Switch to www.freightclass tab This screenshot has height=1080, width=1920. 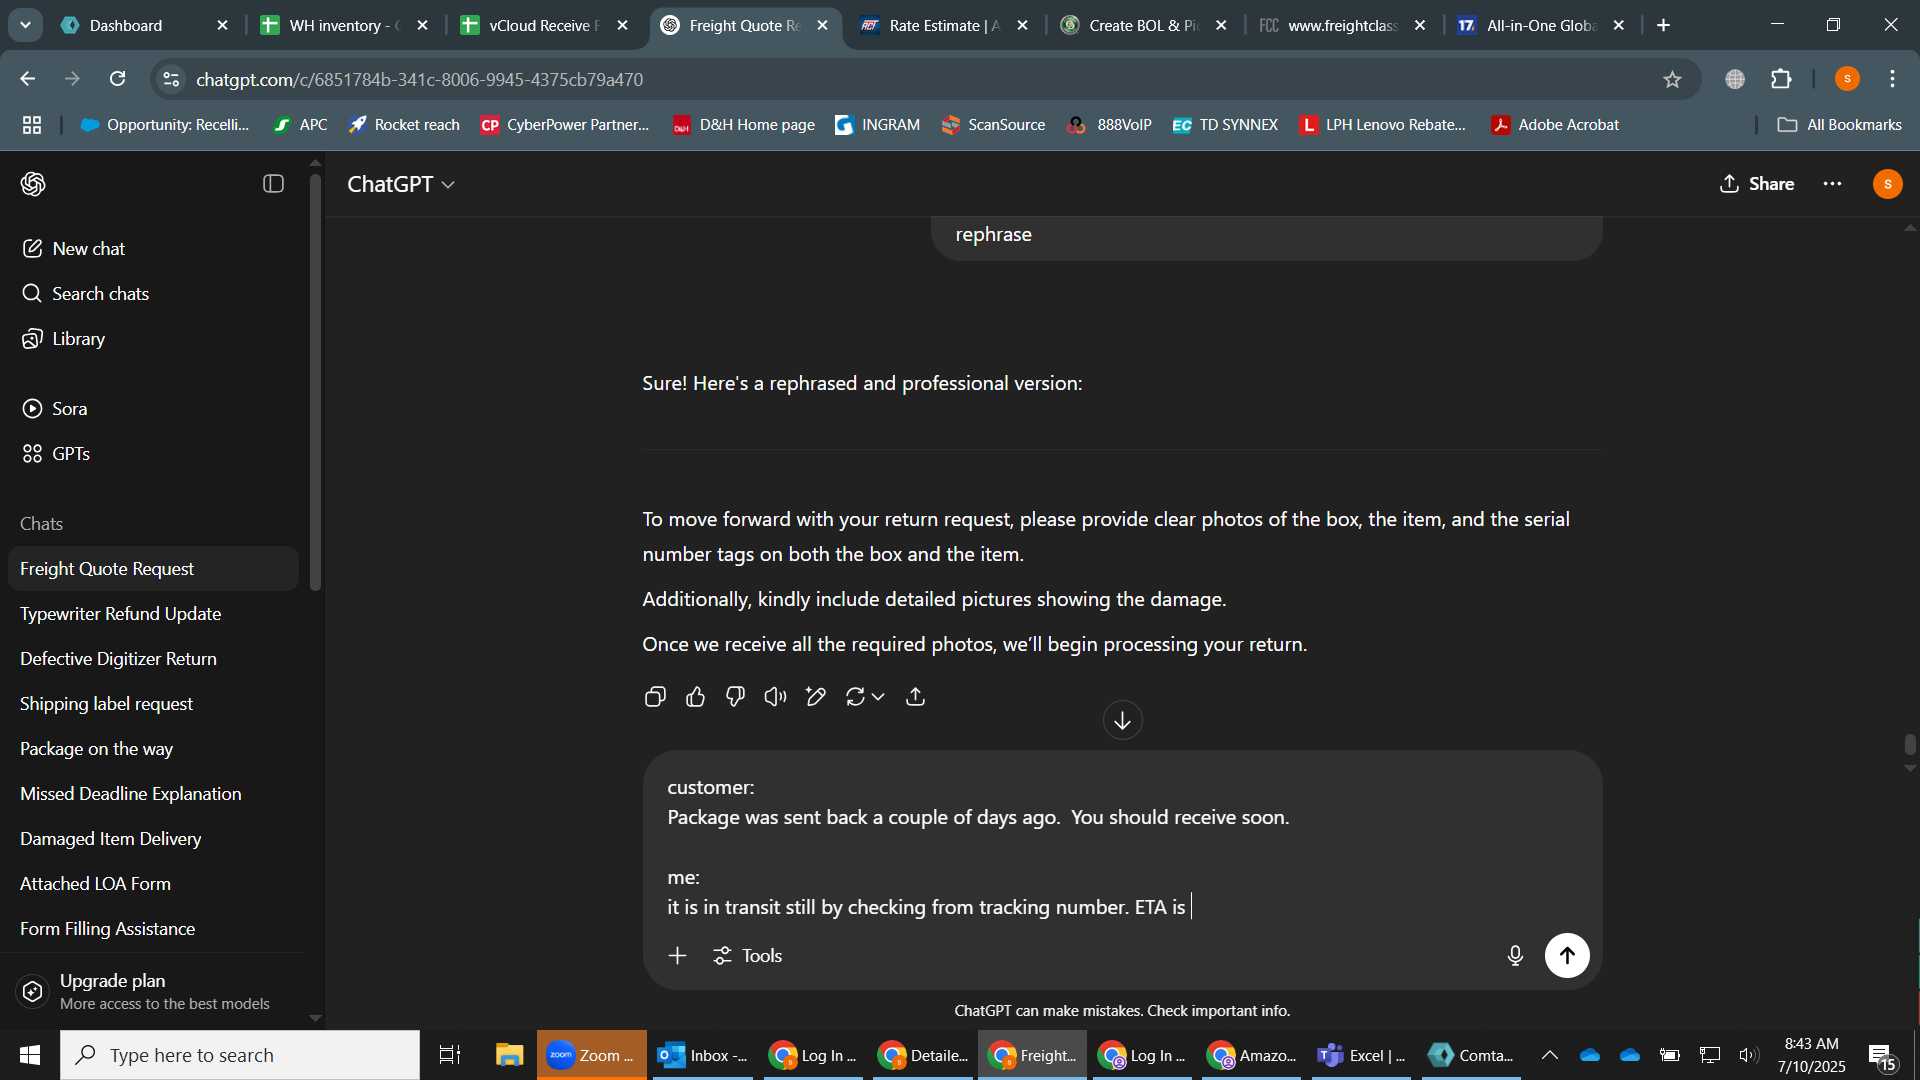pyautogui.click(x=1343, y=25)
